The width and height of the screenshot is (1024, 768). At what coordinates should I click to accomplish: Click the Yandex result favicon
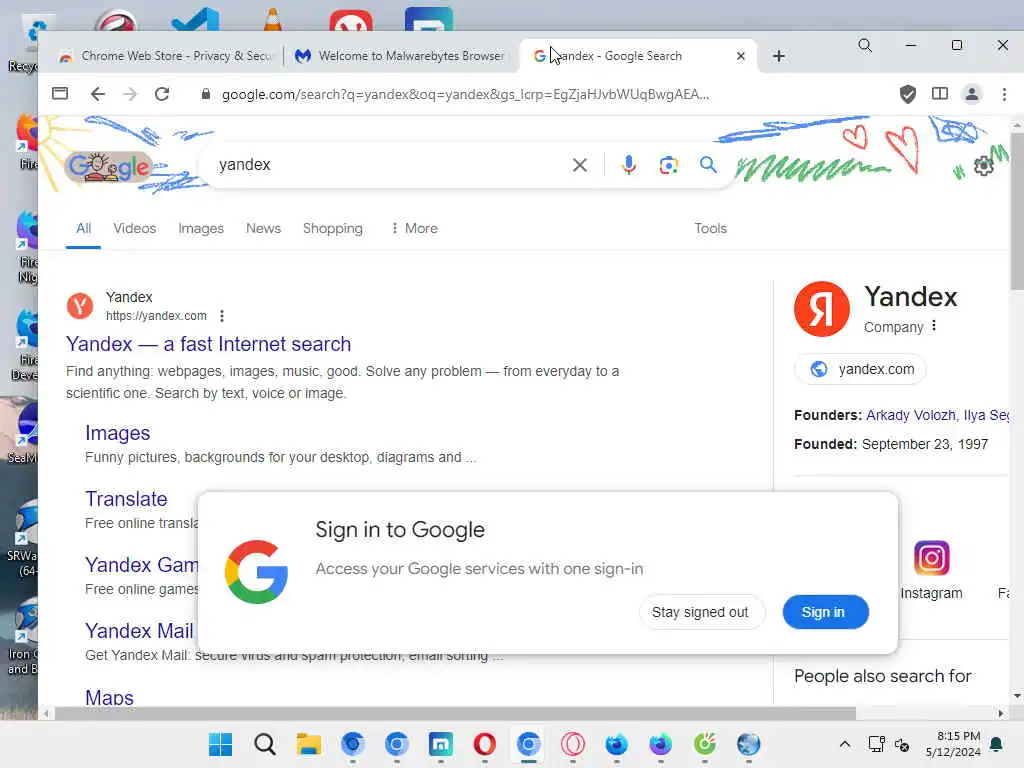[x=80, y=306]
